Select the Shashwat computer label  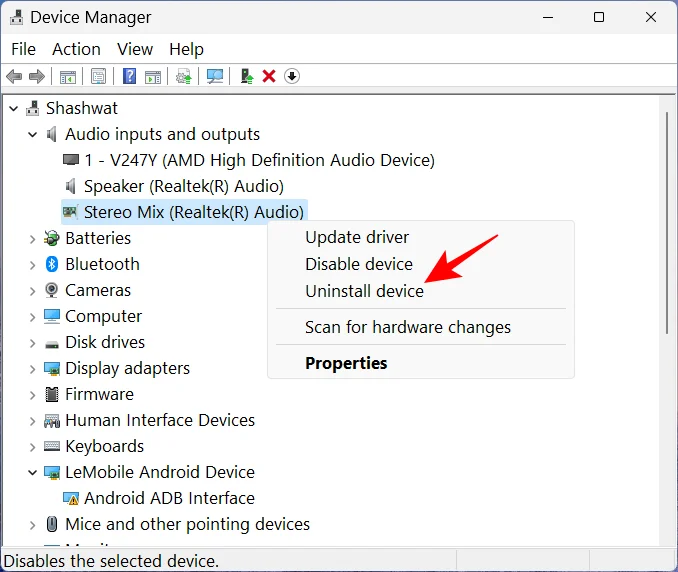click(x=82, y=108)
